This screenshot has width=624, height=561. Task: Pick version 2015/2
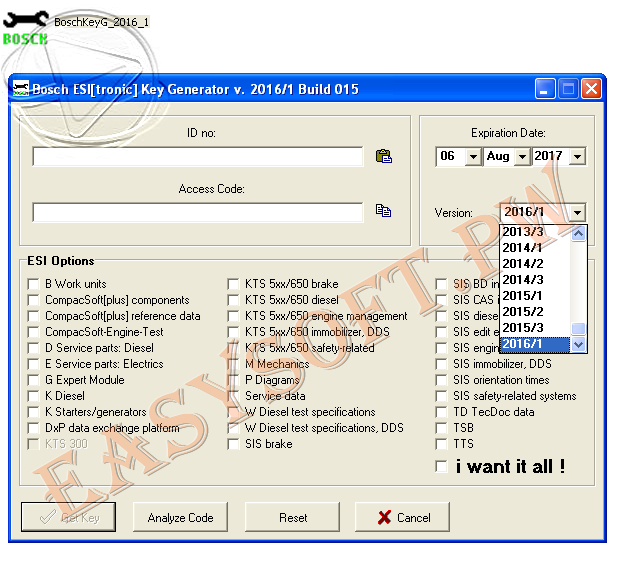[x=535, y=312]
